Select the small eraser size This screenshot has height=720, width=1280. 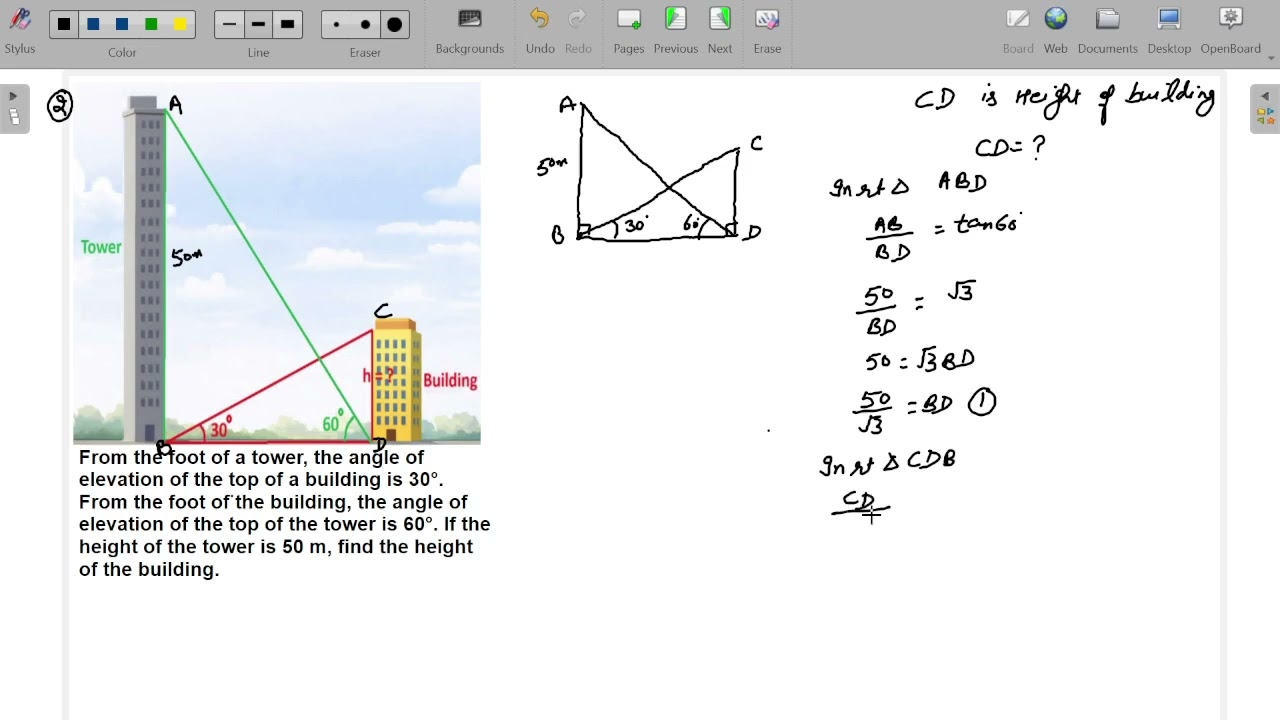click(336, 24)
